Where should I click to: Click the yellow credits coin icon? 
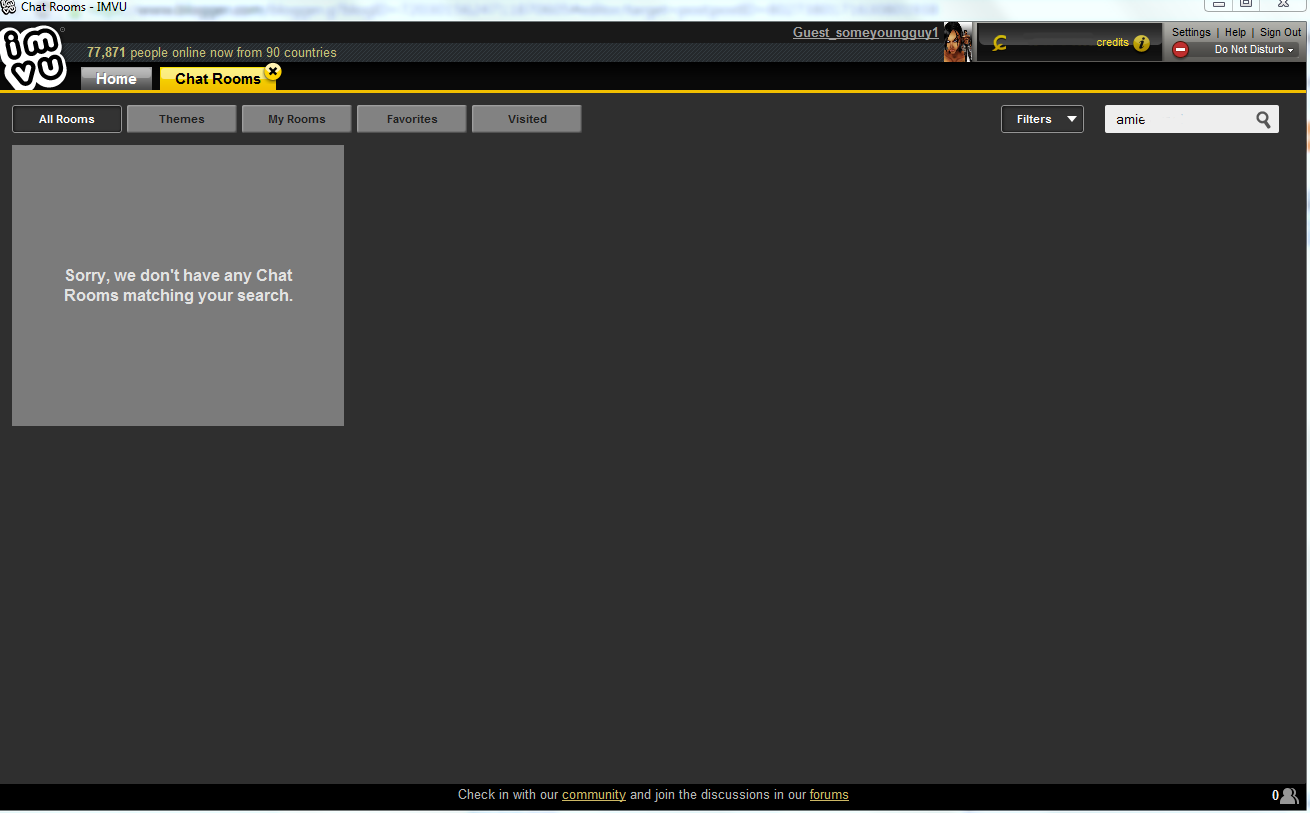[999, 43]
